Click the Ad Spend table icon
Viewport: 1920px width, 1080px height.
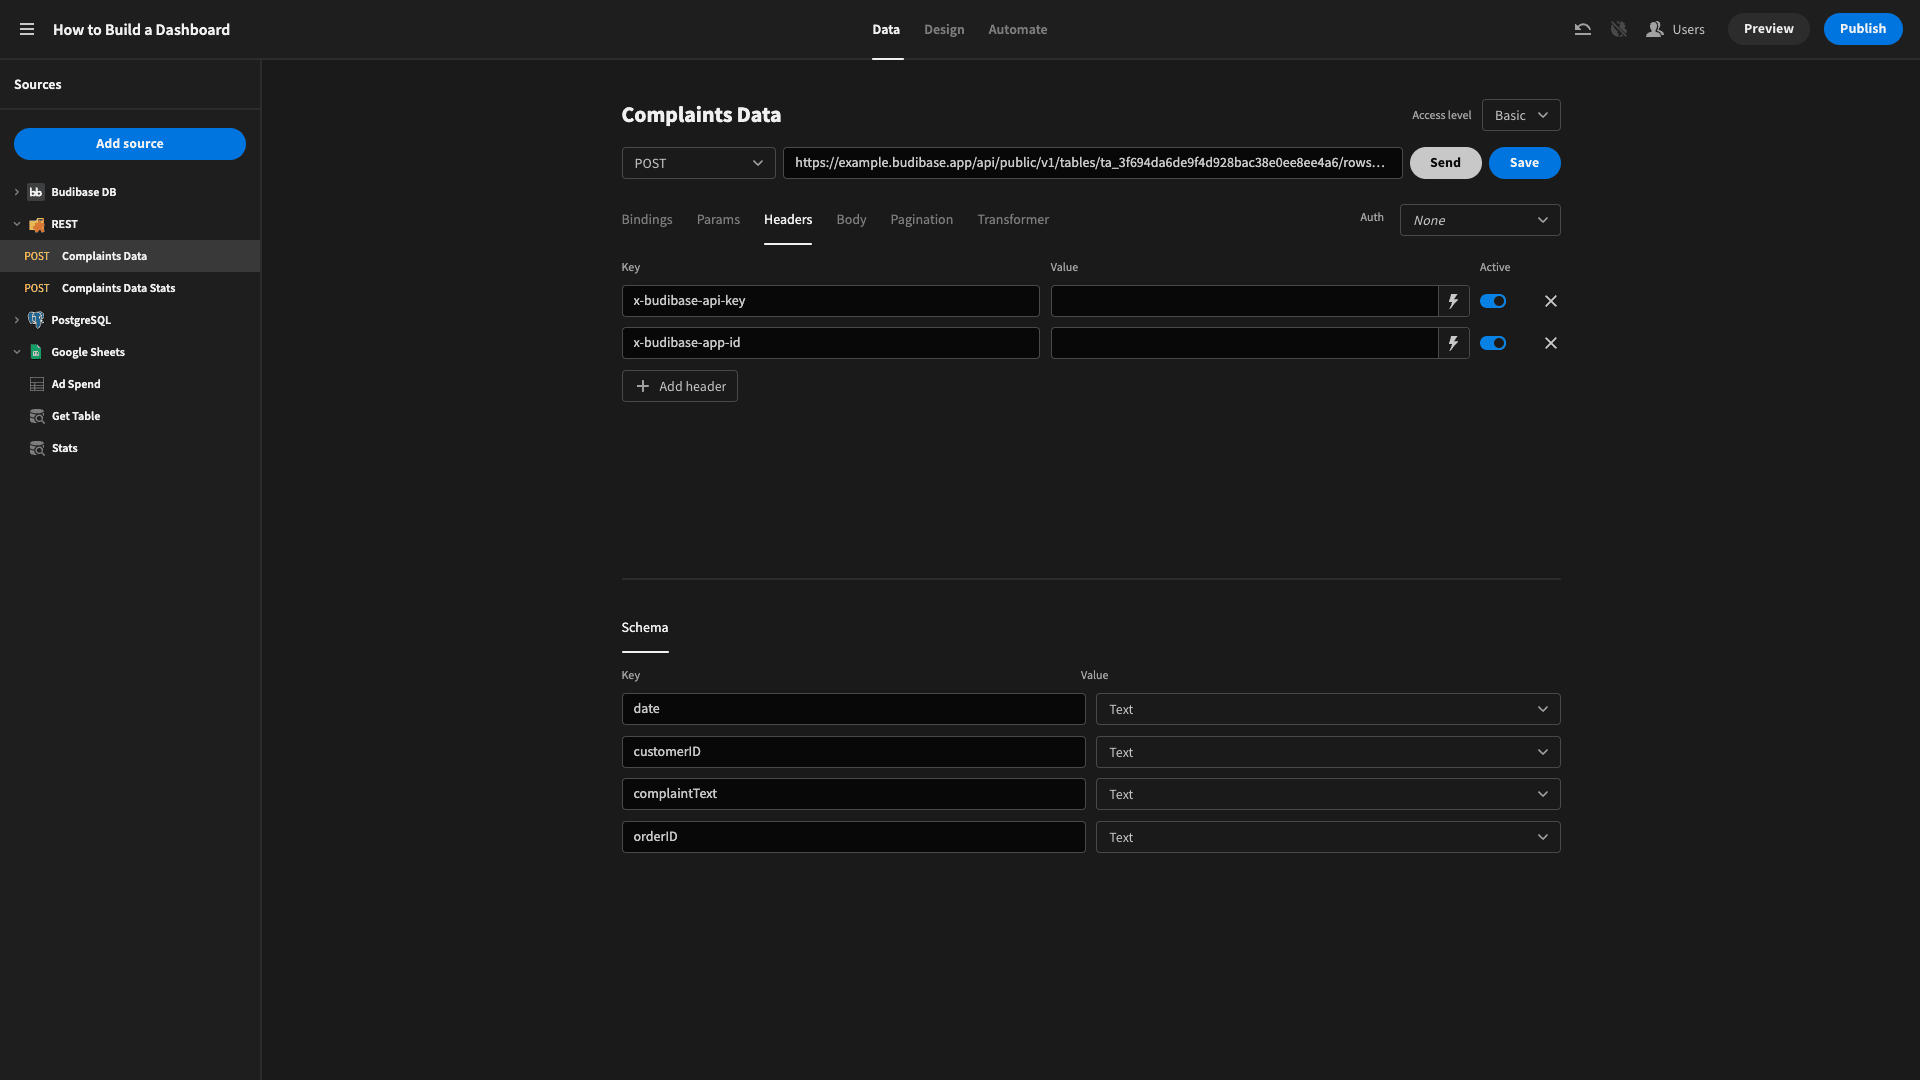[37, 384]
